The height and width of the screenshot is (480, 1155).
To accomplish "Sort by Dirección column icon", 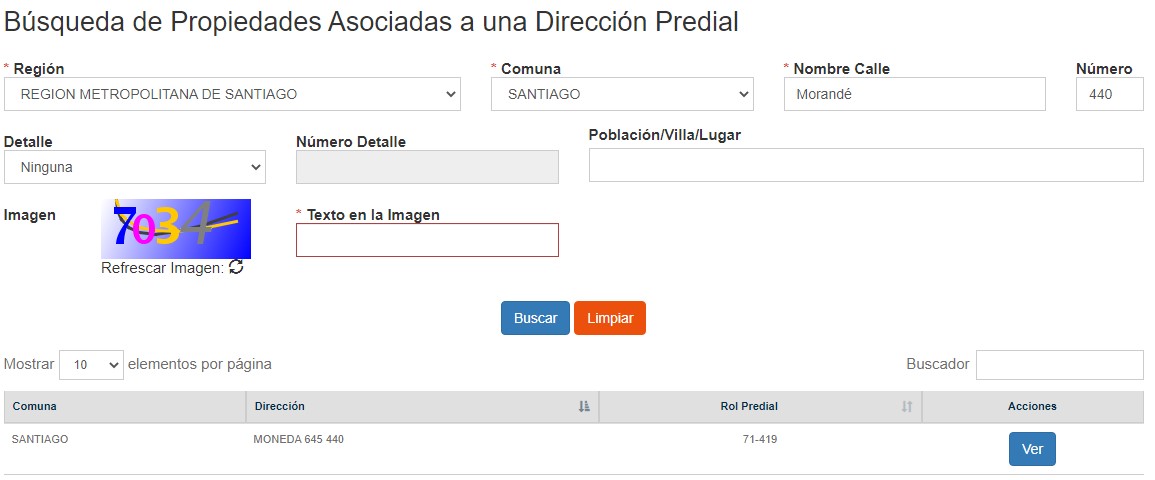I will (584, 406).
